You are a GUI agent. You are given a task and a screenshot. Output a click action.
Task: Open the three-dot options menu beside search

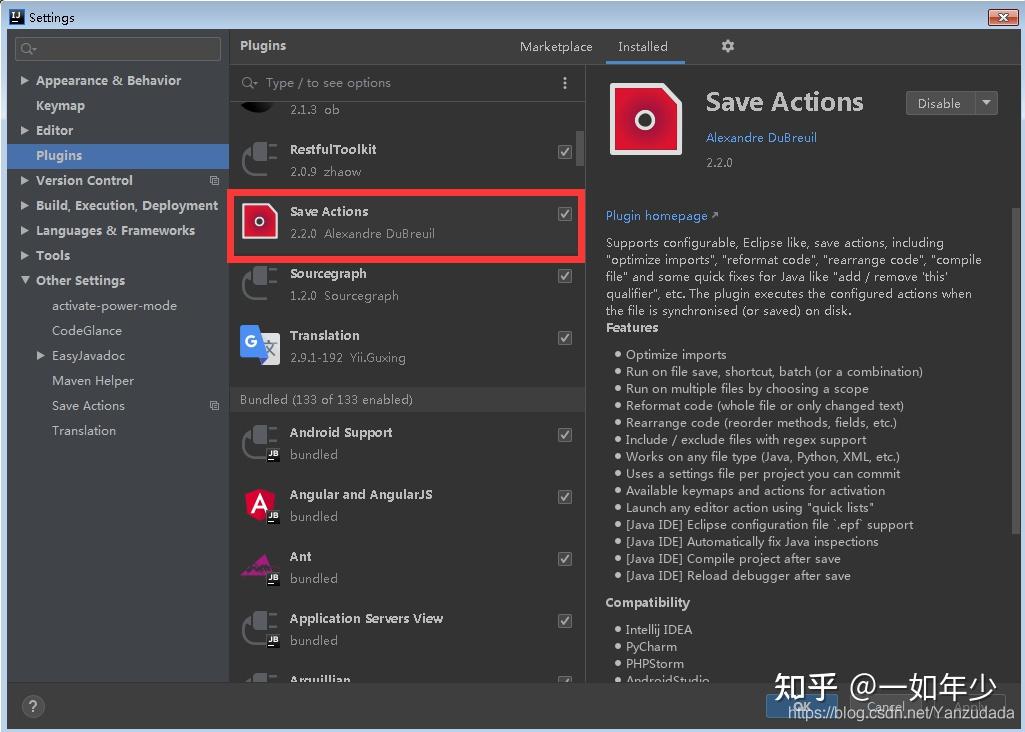[565, 83]
